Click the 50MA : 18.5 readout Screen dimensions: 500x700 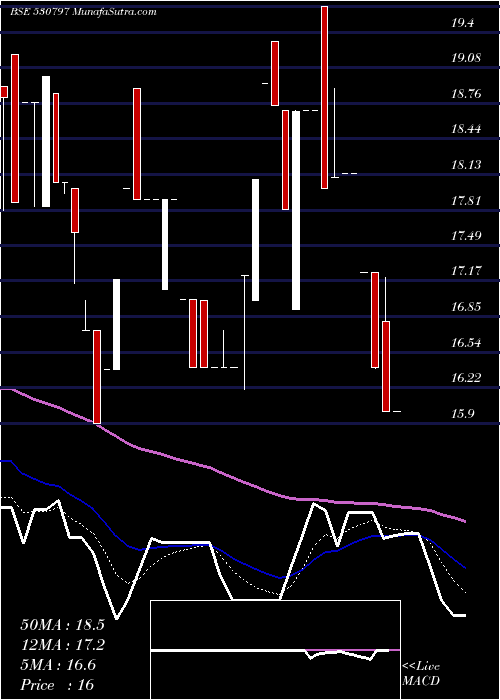[62, 625]
